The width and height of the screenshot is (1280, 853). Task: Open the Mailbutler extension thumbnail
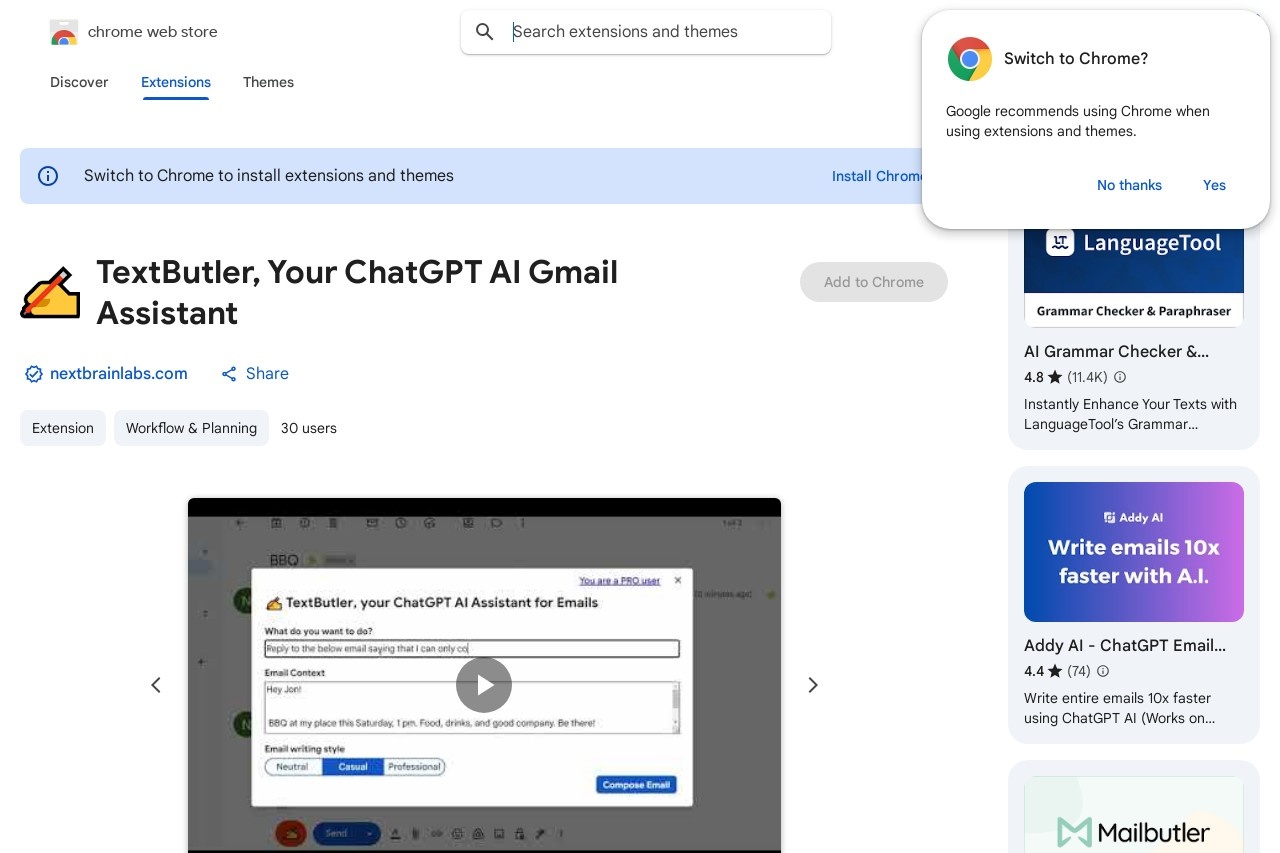tap(1134, 815)
